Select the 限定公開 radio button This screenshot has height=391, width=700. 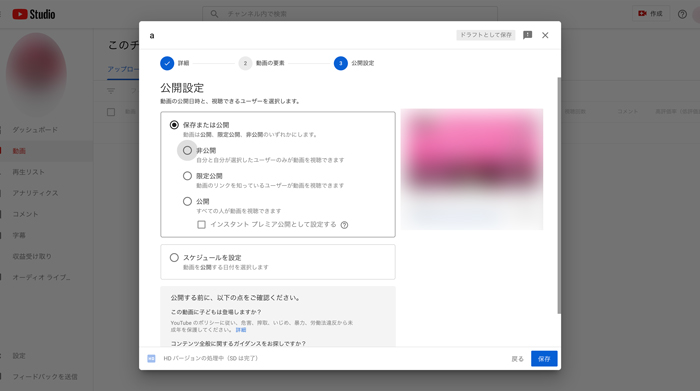pos(188,176)
